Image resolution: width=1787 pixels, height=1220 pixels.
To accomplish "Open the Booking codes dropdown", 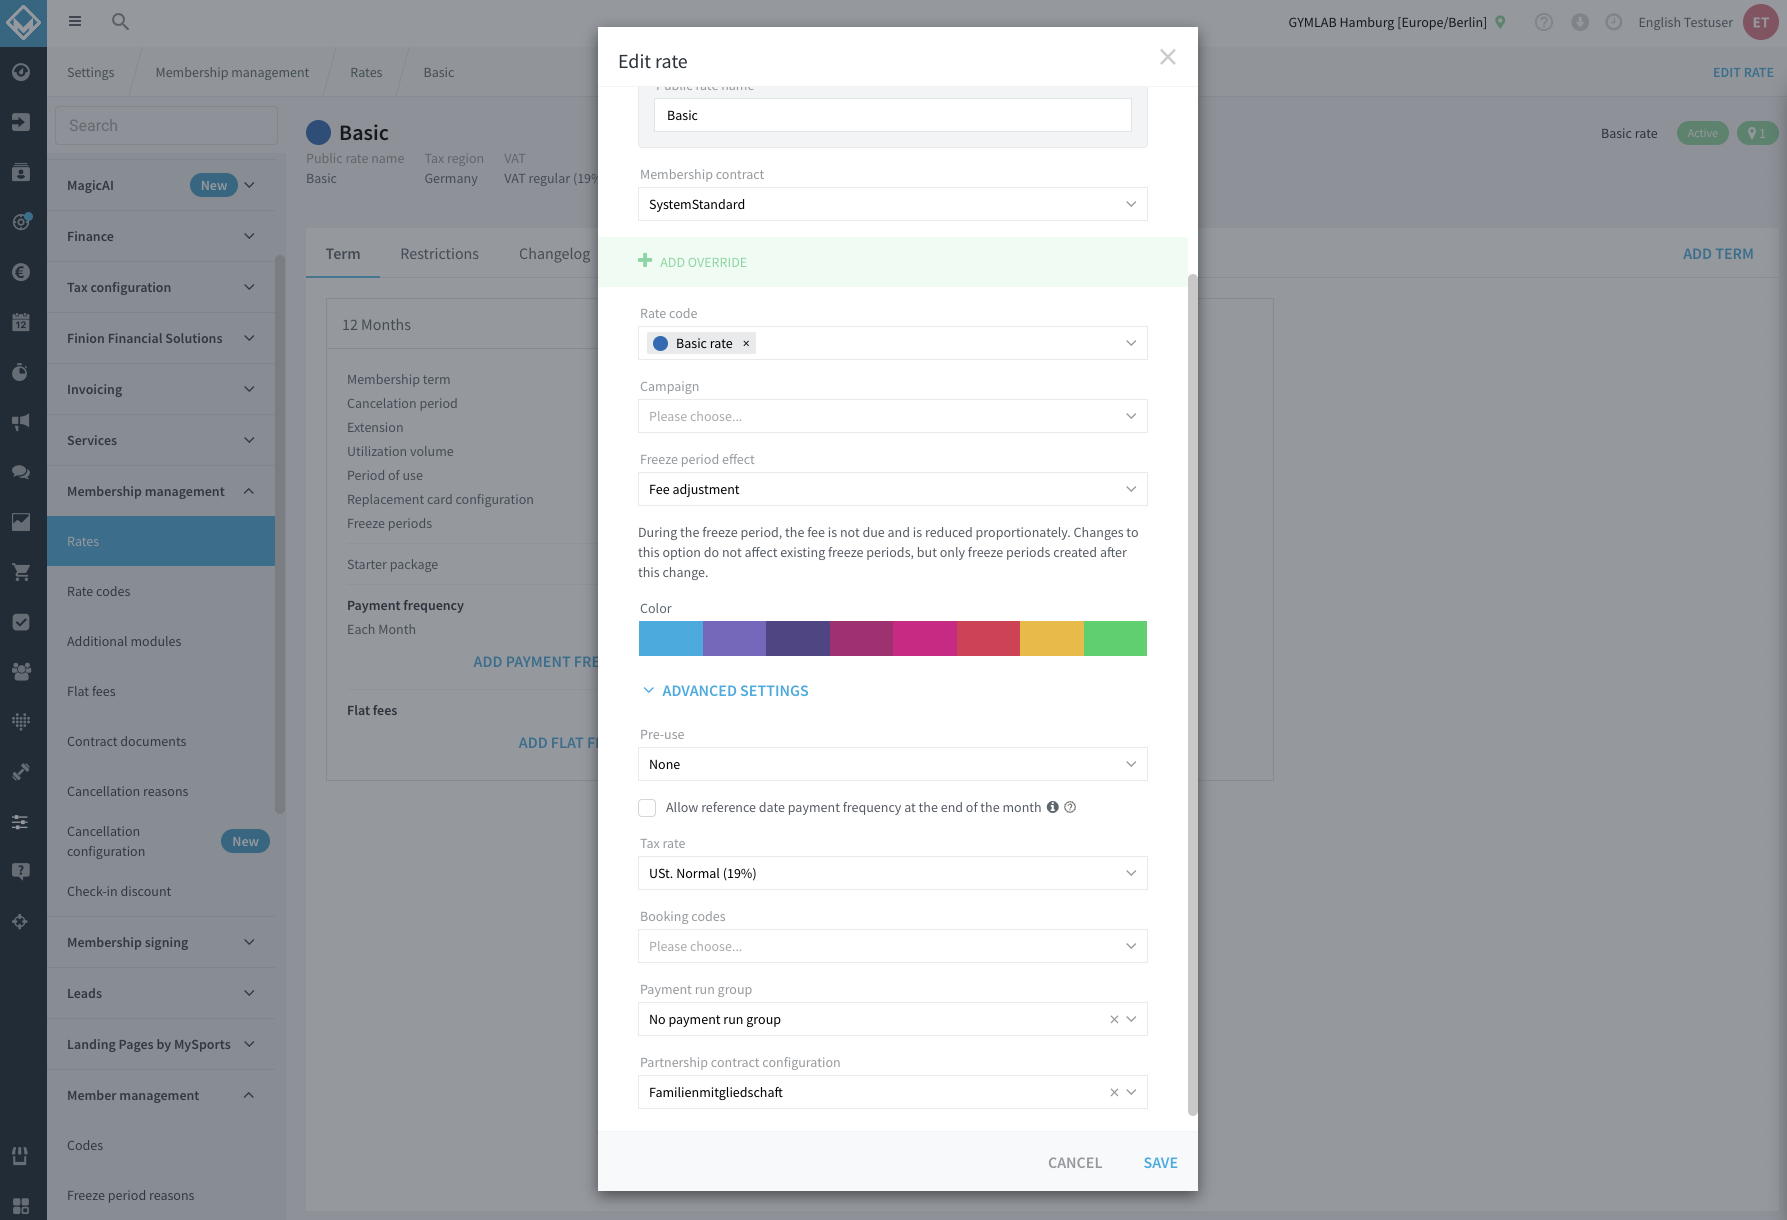I will 892,946.
